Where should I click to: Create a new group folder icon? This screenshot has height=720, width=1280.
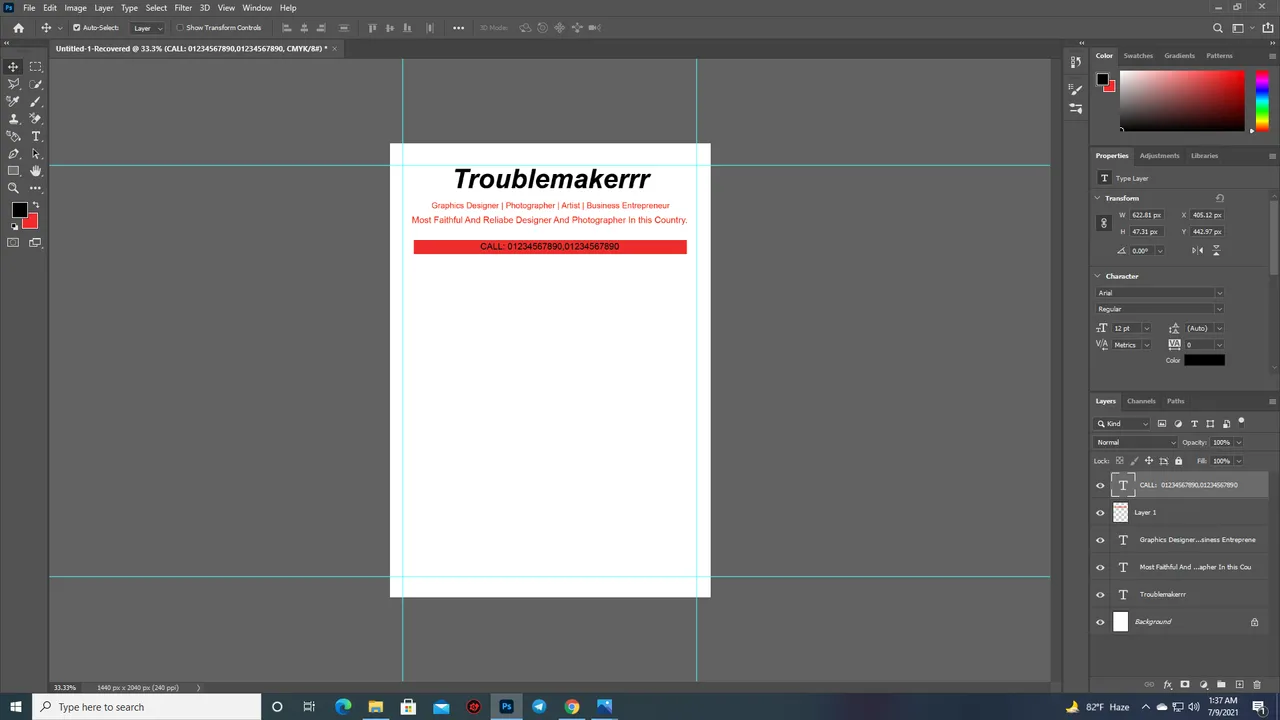coord(1221,685)
